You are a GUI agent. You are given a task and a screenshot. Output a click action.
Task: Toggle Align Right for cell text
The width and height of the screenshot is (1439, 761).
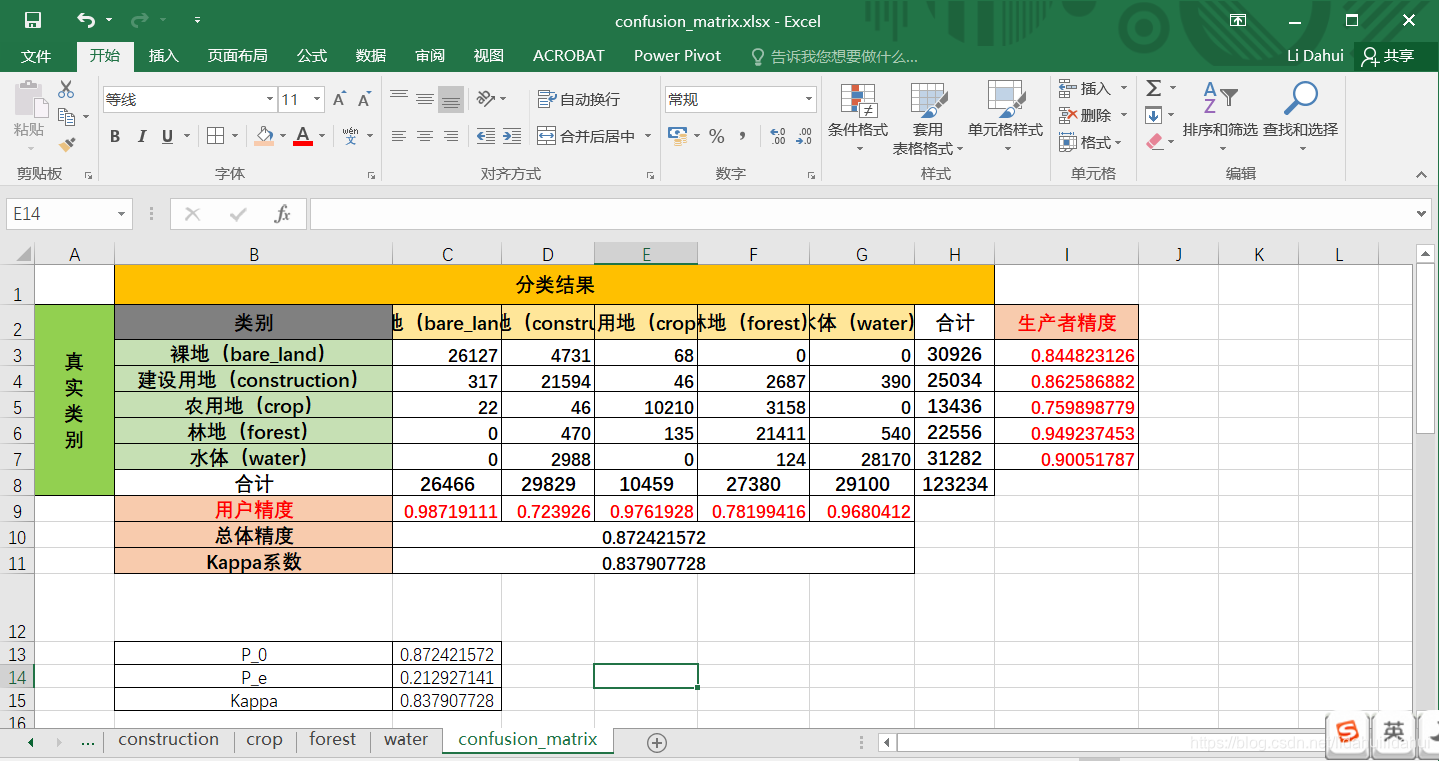coord(451,136)
